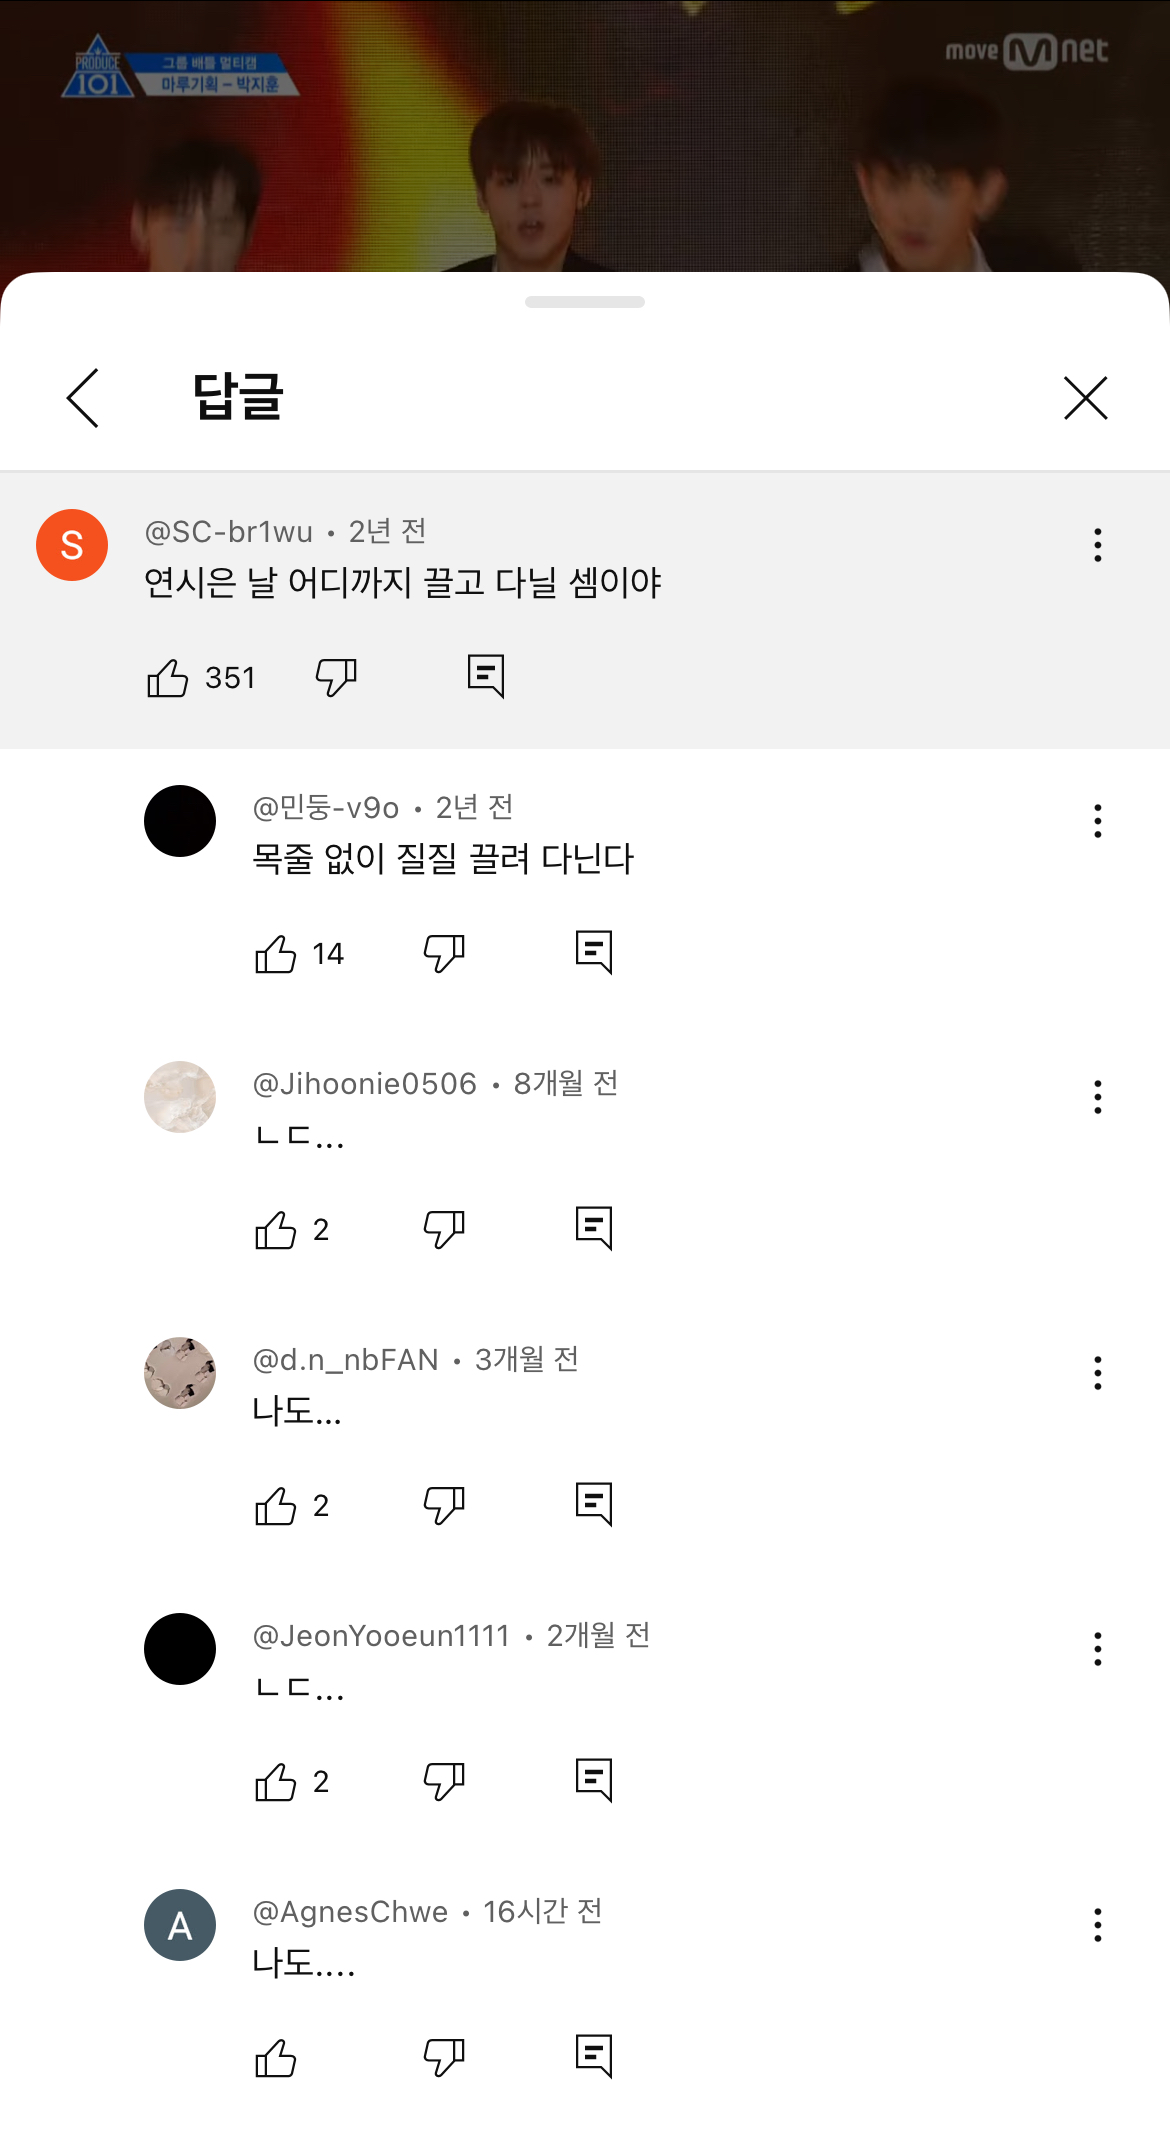Tap the @JeonYooeun1111 username
1170x2142 pixels.
point(381,1636)
